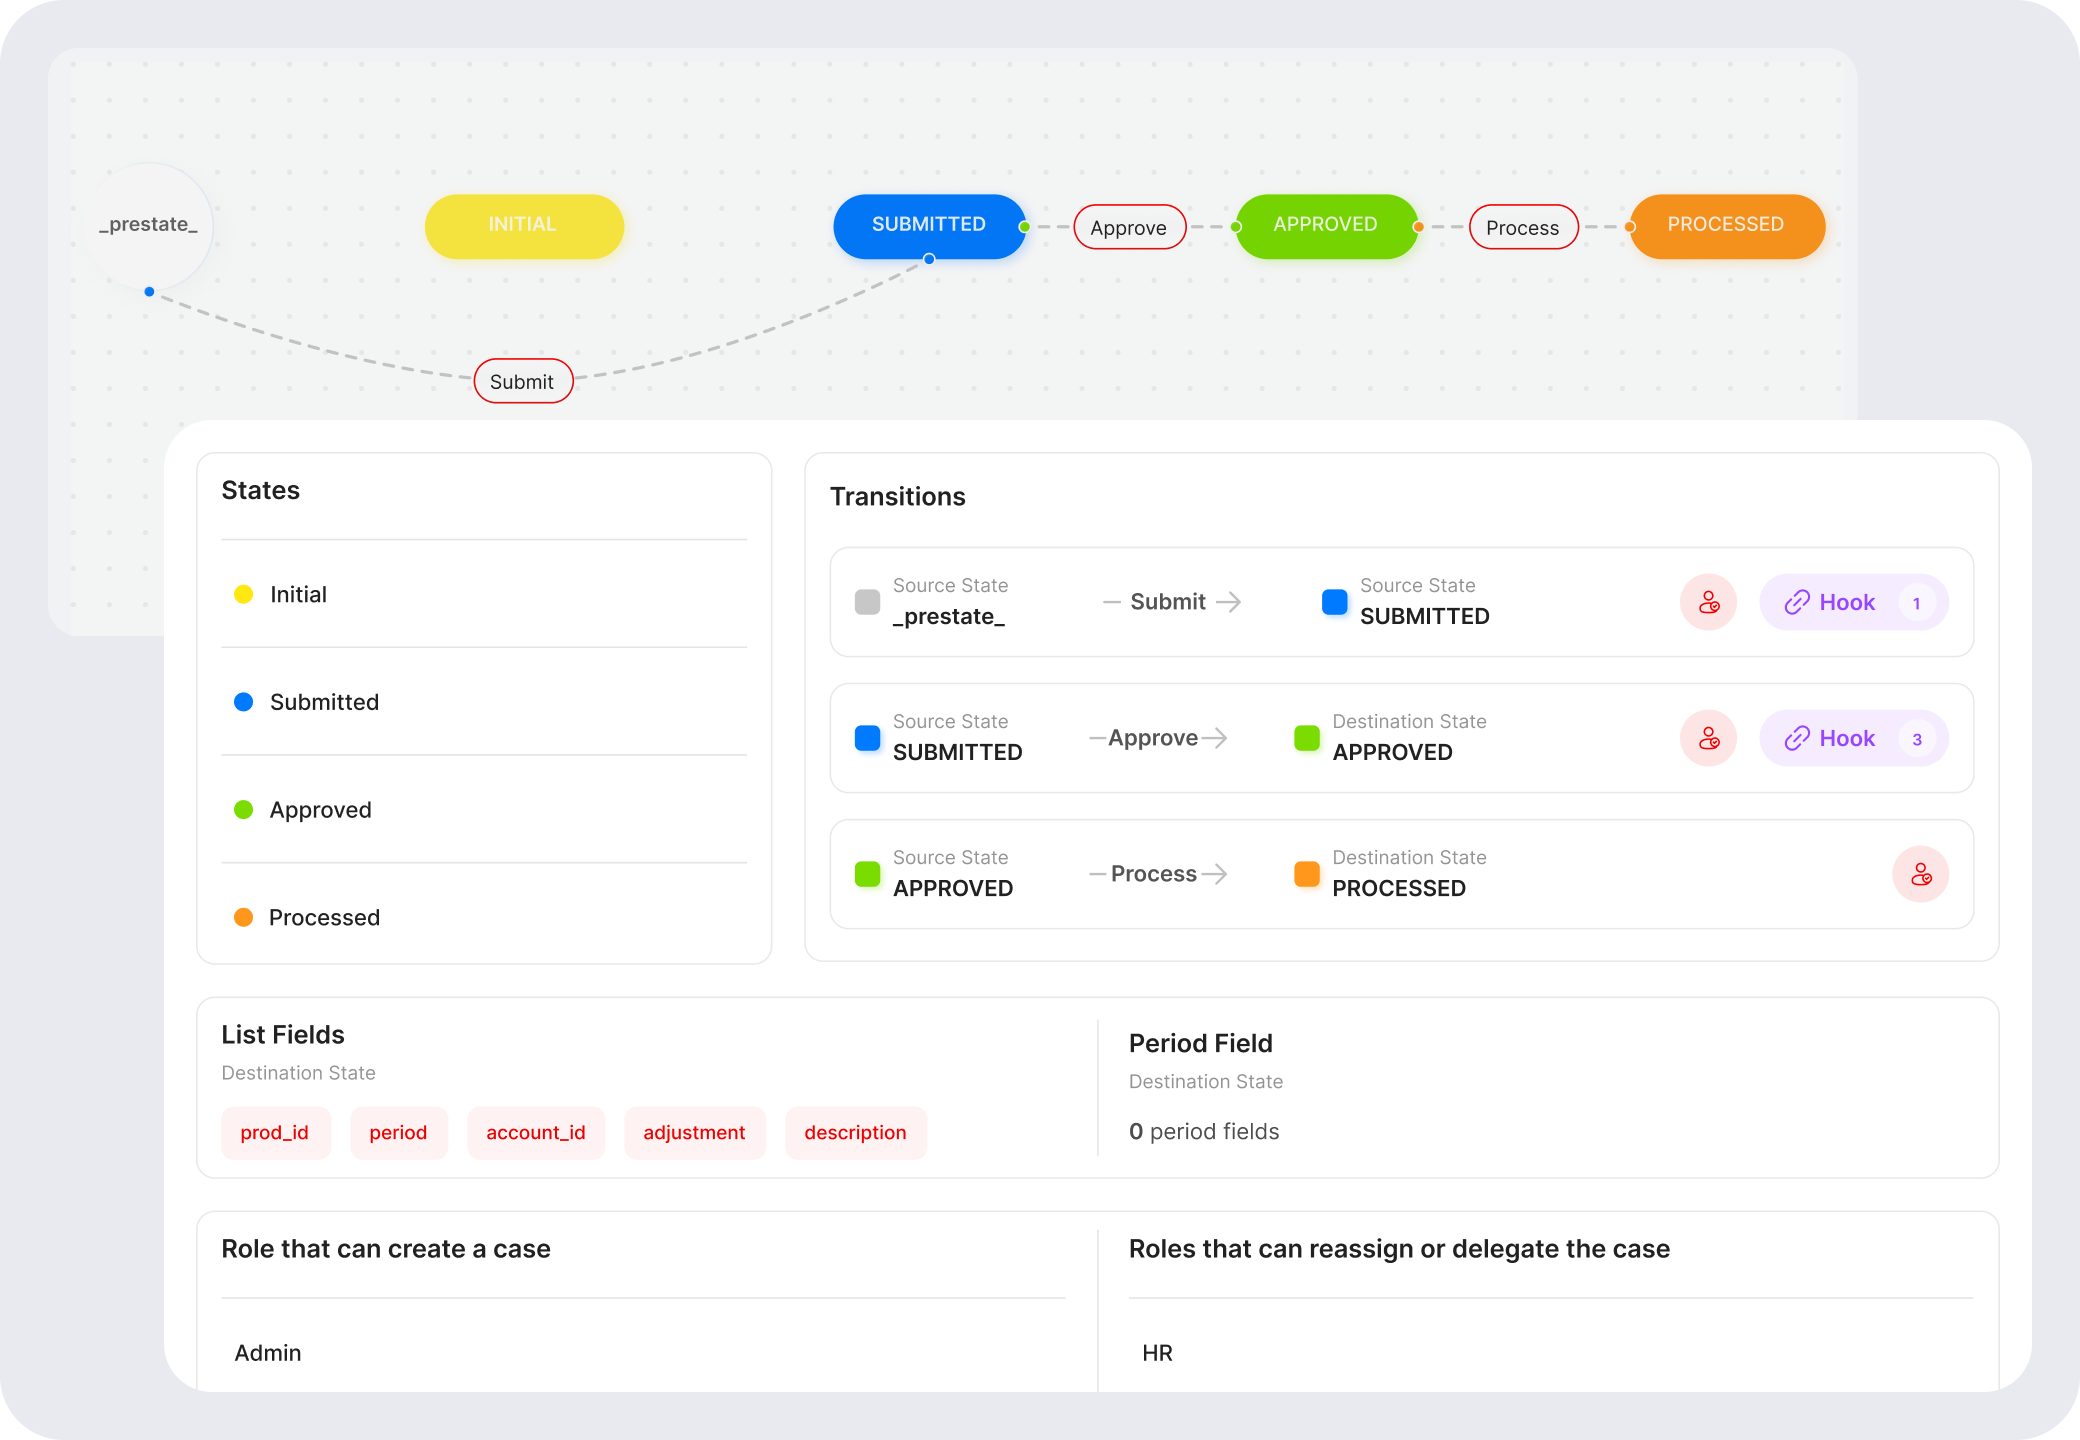The height and width of the screenshot is (1440, 2080).
Task: Click the Approve transition label in diagram
Action: pos(1128,227)
